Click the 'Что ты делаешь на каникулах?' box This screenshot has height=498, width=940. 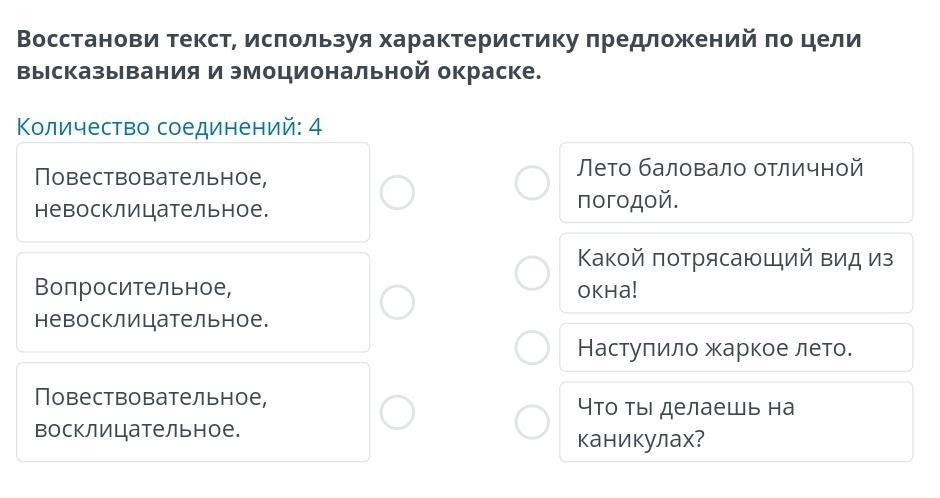(x=736, y=422)
